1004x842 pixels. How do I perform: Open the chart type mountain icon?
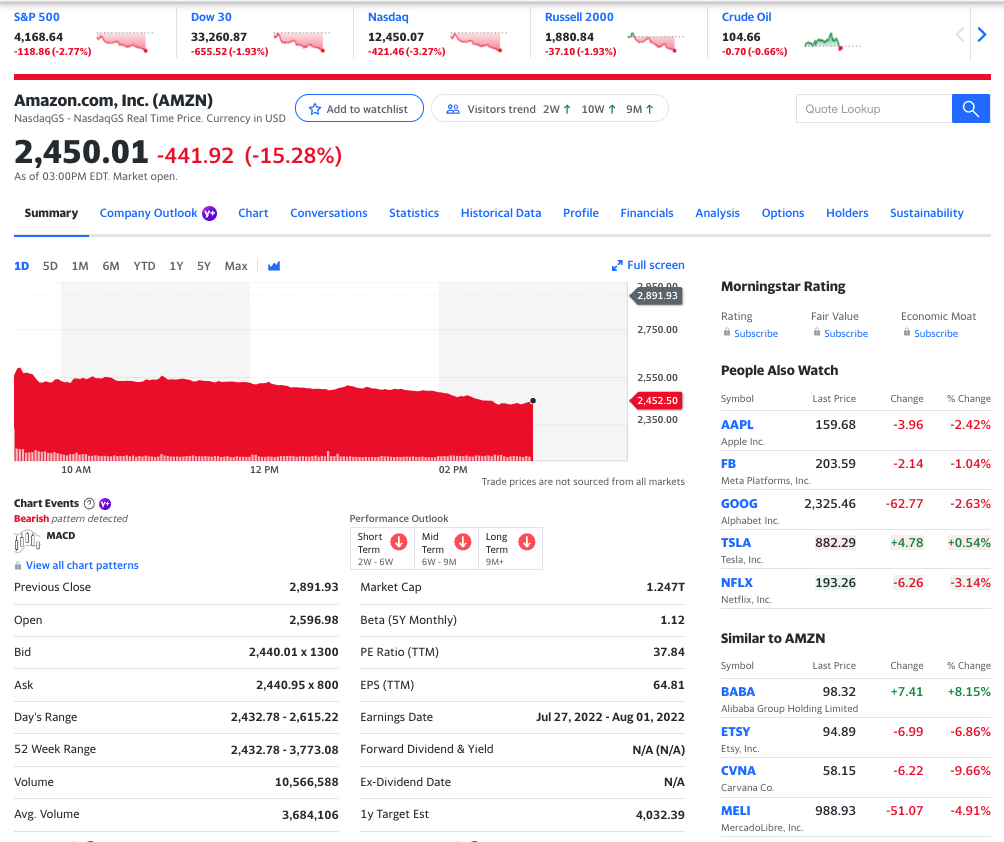tap(274, 266)
